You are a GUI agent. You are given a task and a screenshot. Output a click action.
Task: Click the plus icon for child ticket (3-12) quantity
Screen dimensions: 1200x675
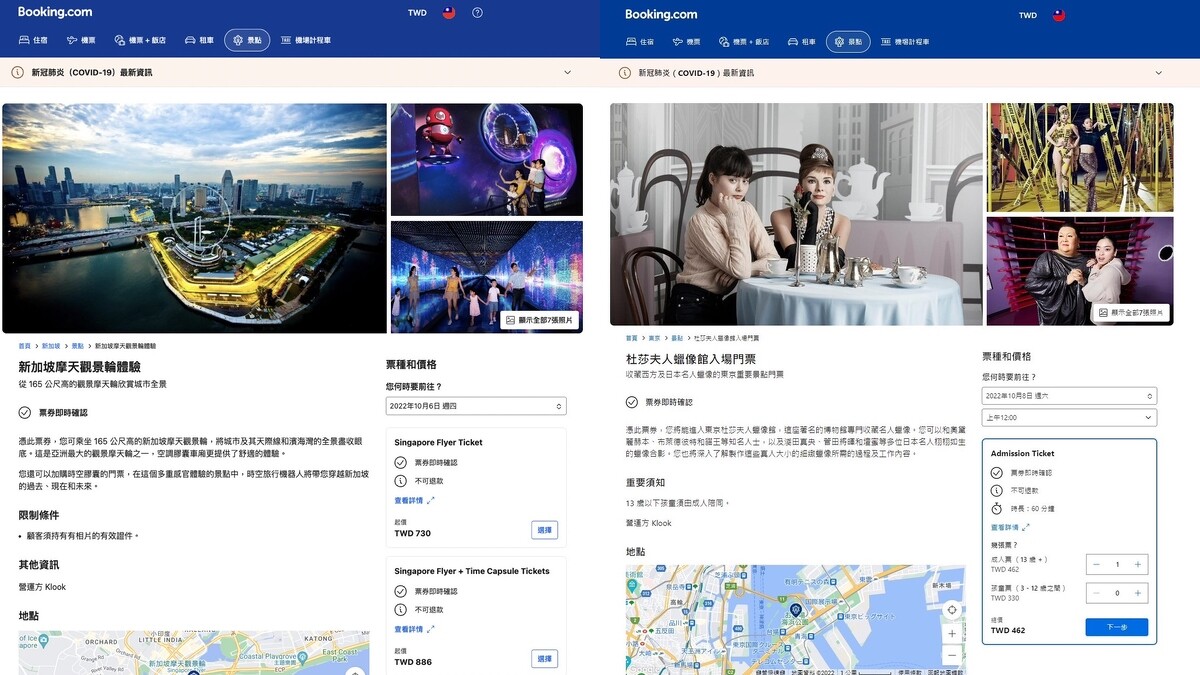click(x=1137, y=593)
